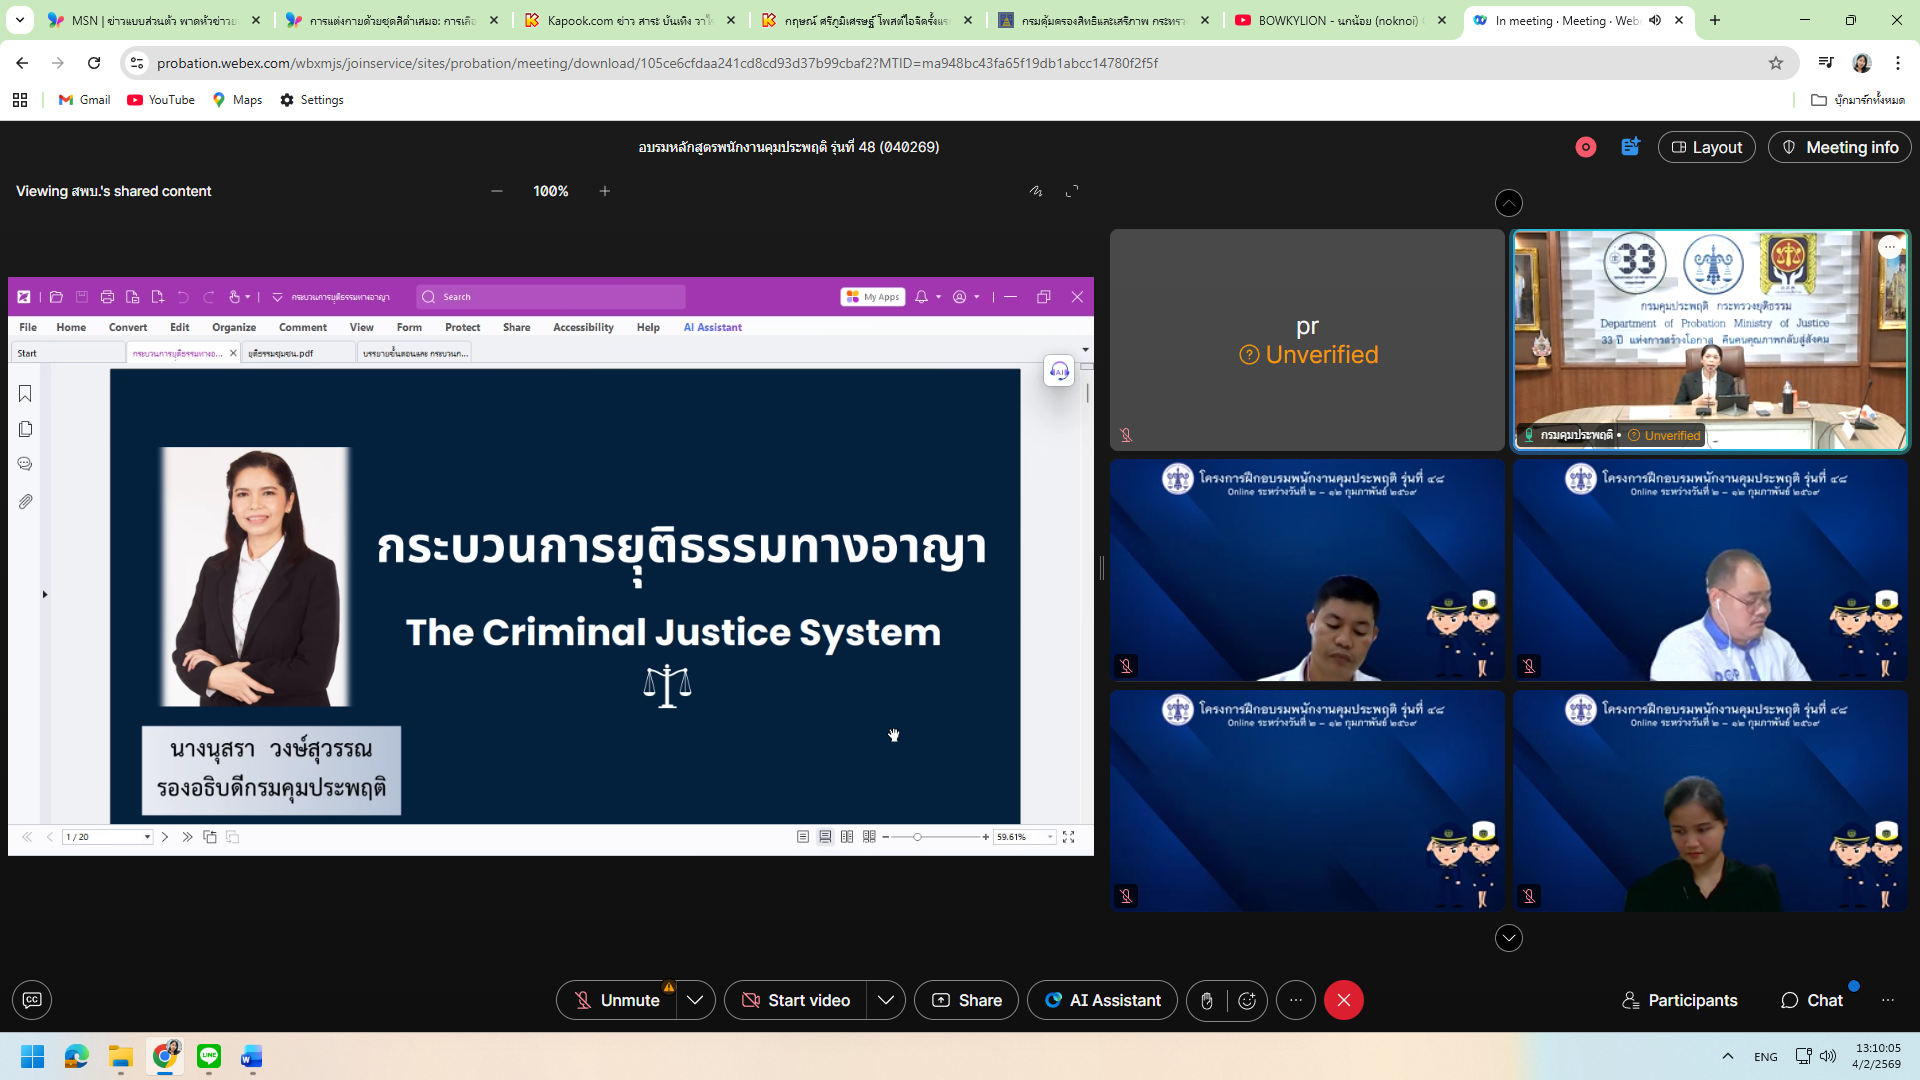Expand audio options arrow next to Unmute

[x=695, y=1001]
